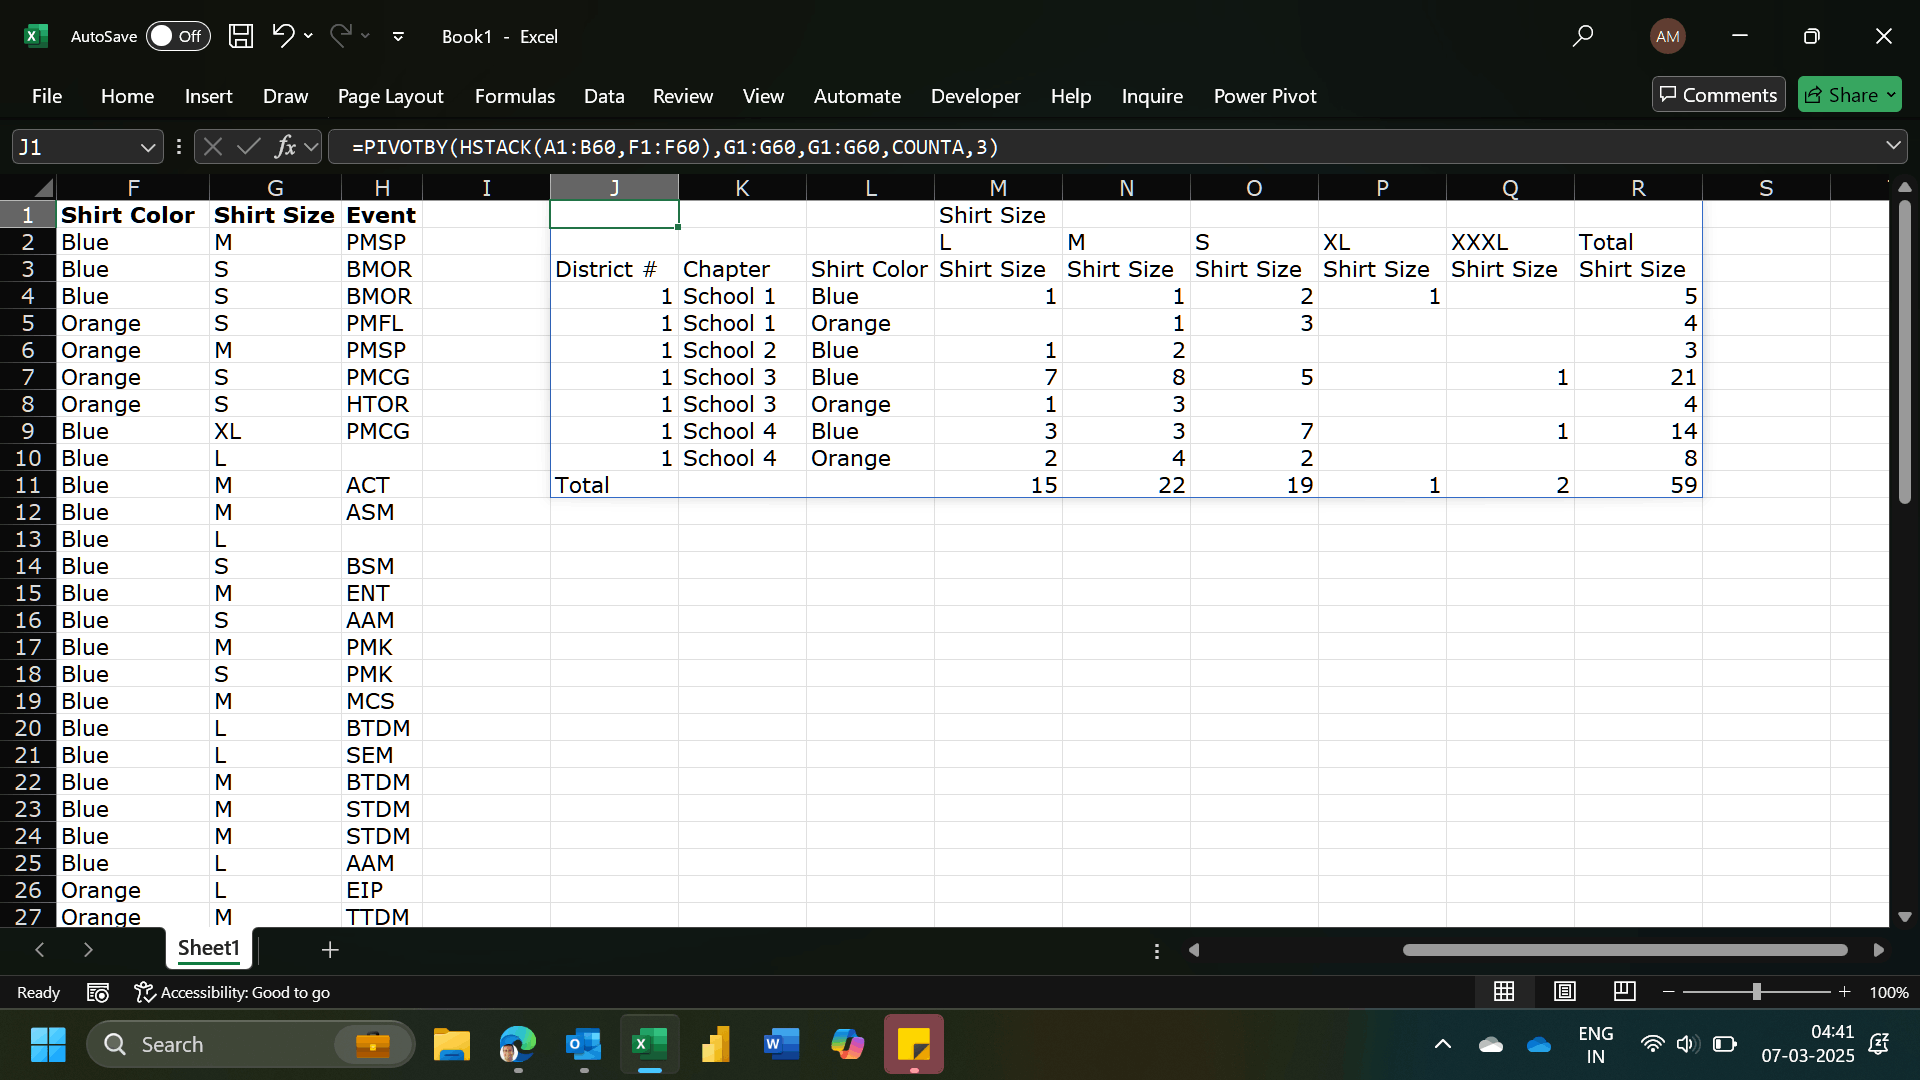1920x1080 pixels.
Task: Select row header 11
Action: [x=28, y=485]
